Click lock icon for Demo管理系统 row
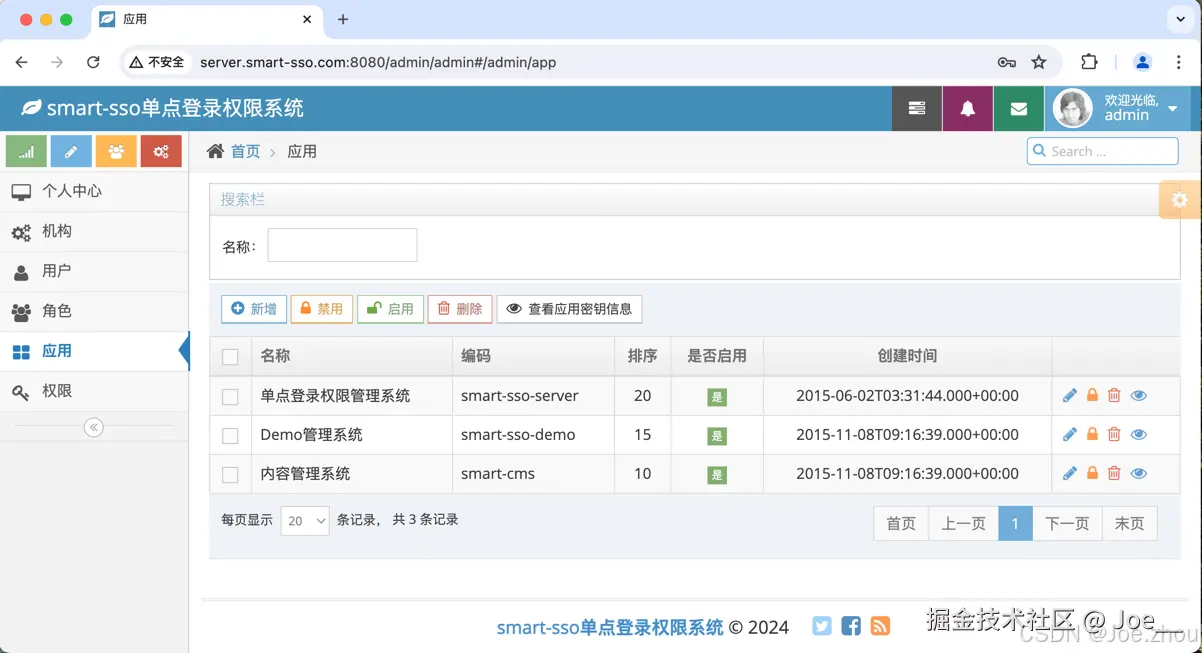The height and width of the screenshot is (653, 1202). [1092, 434]
